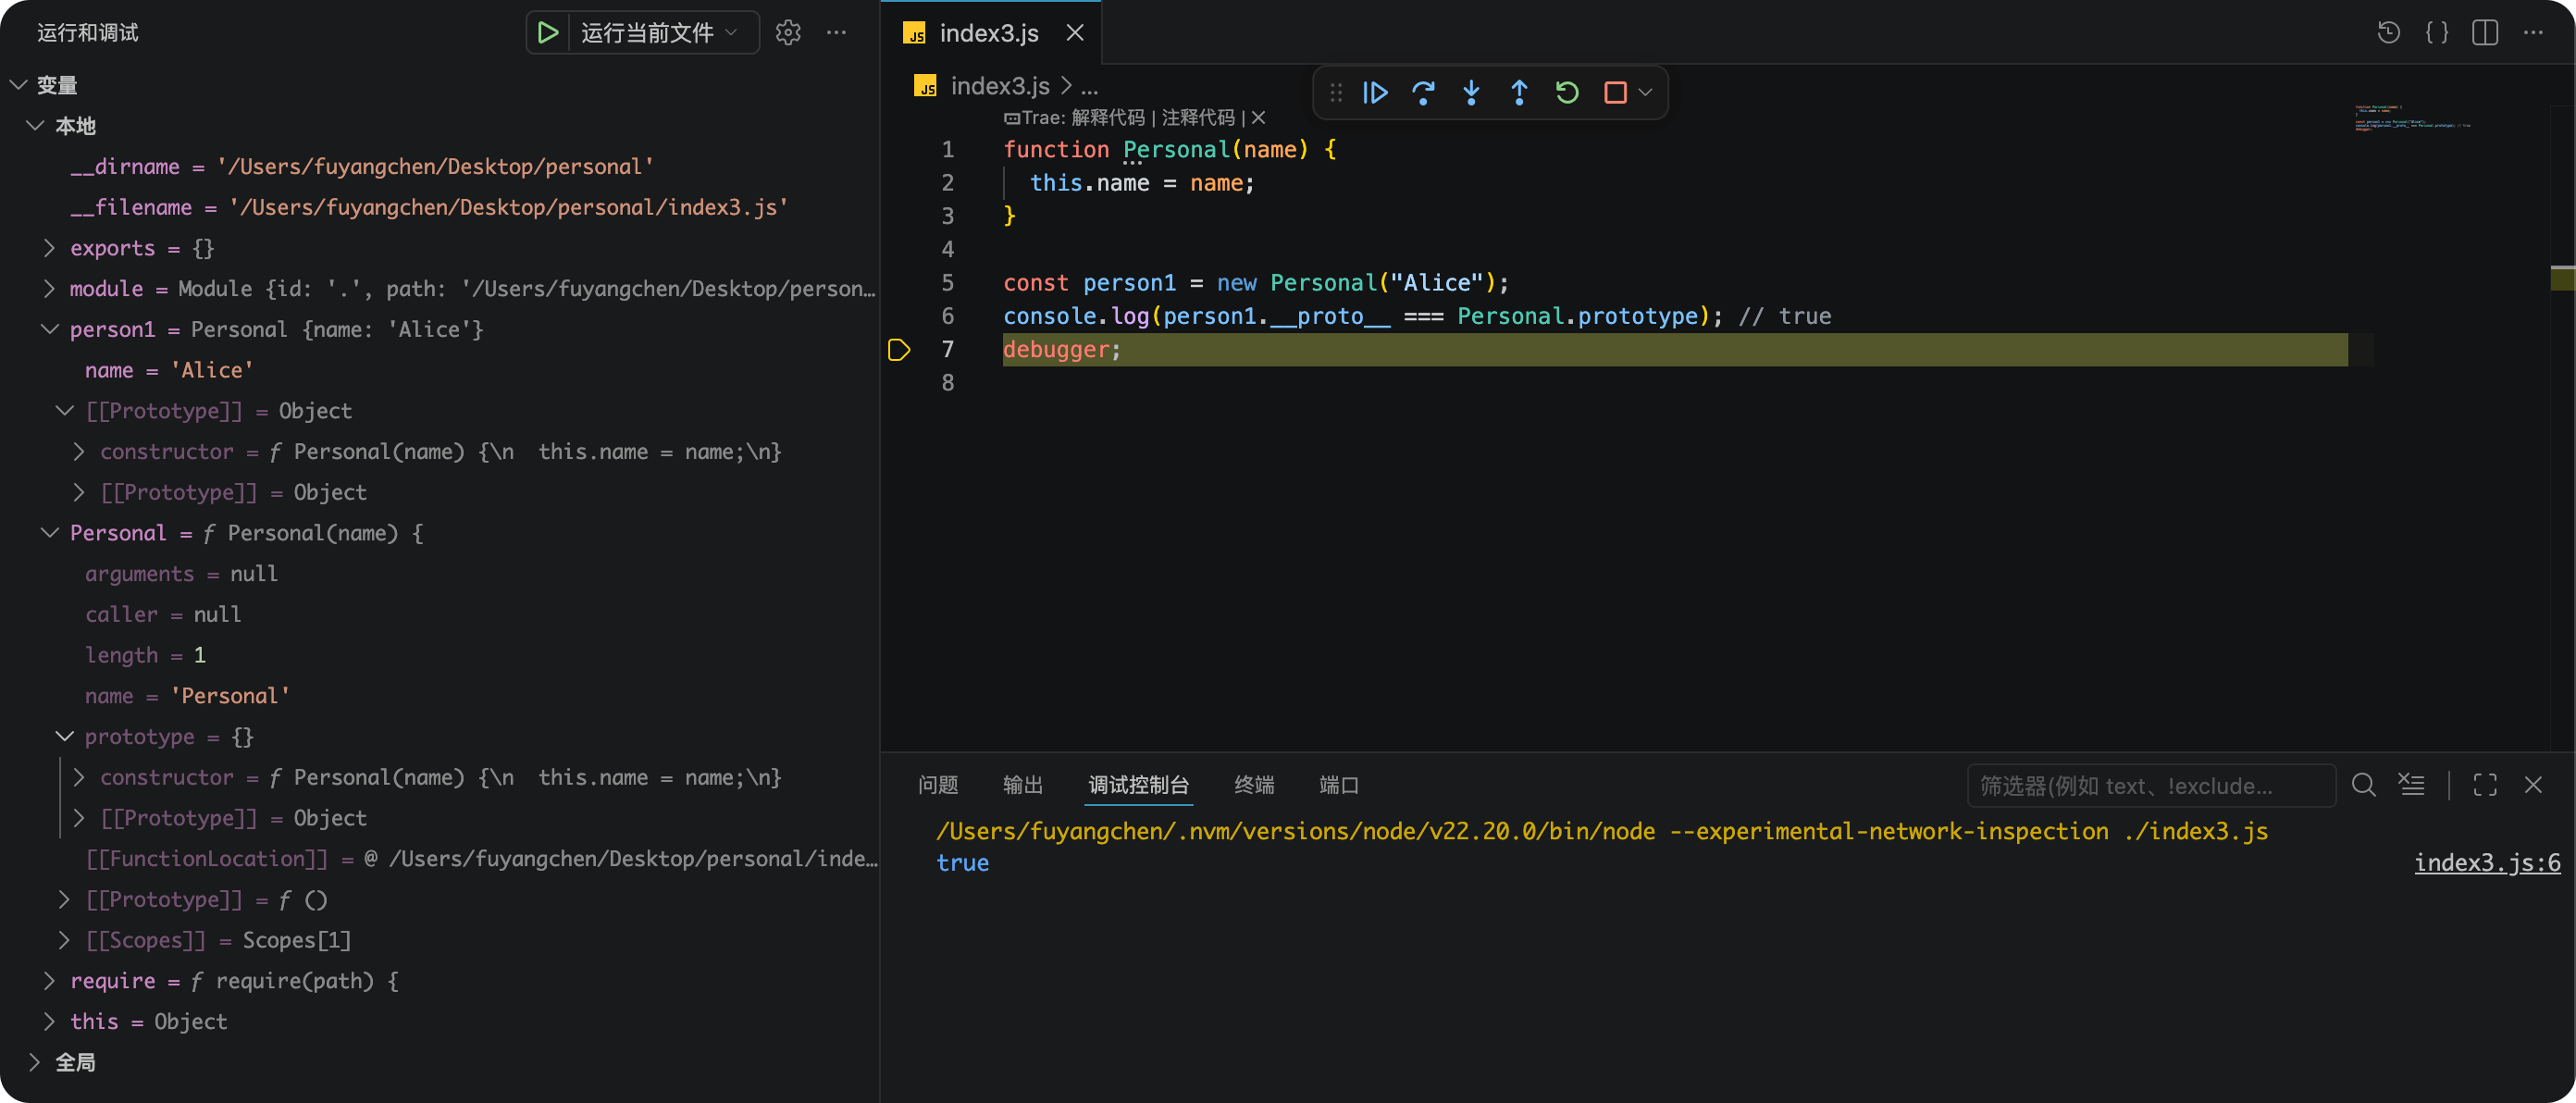Open launch.json settings gear
Image resolution: width=2576 pixels, height=1103 pixels.
click(x=788, y=33)
